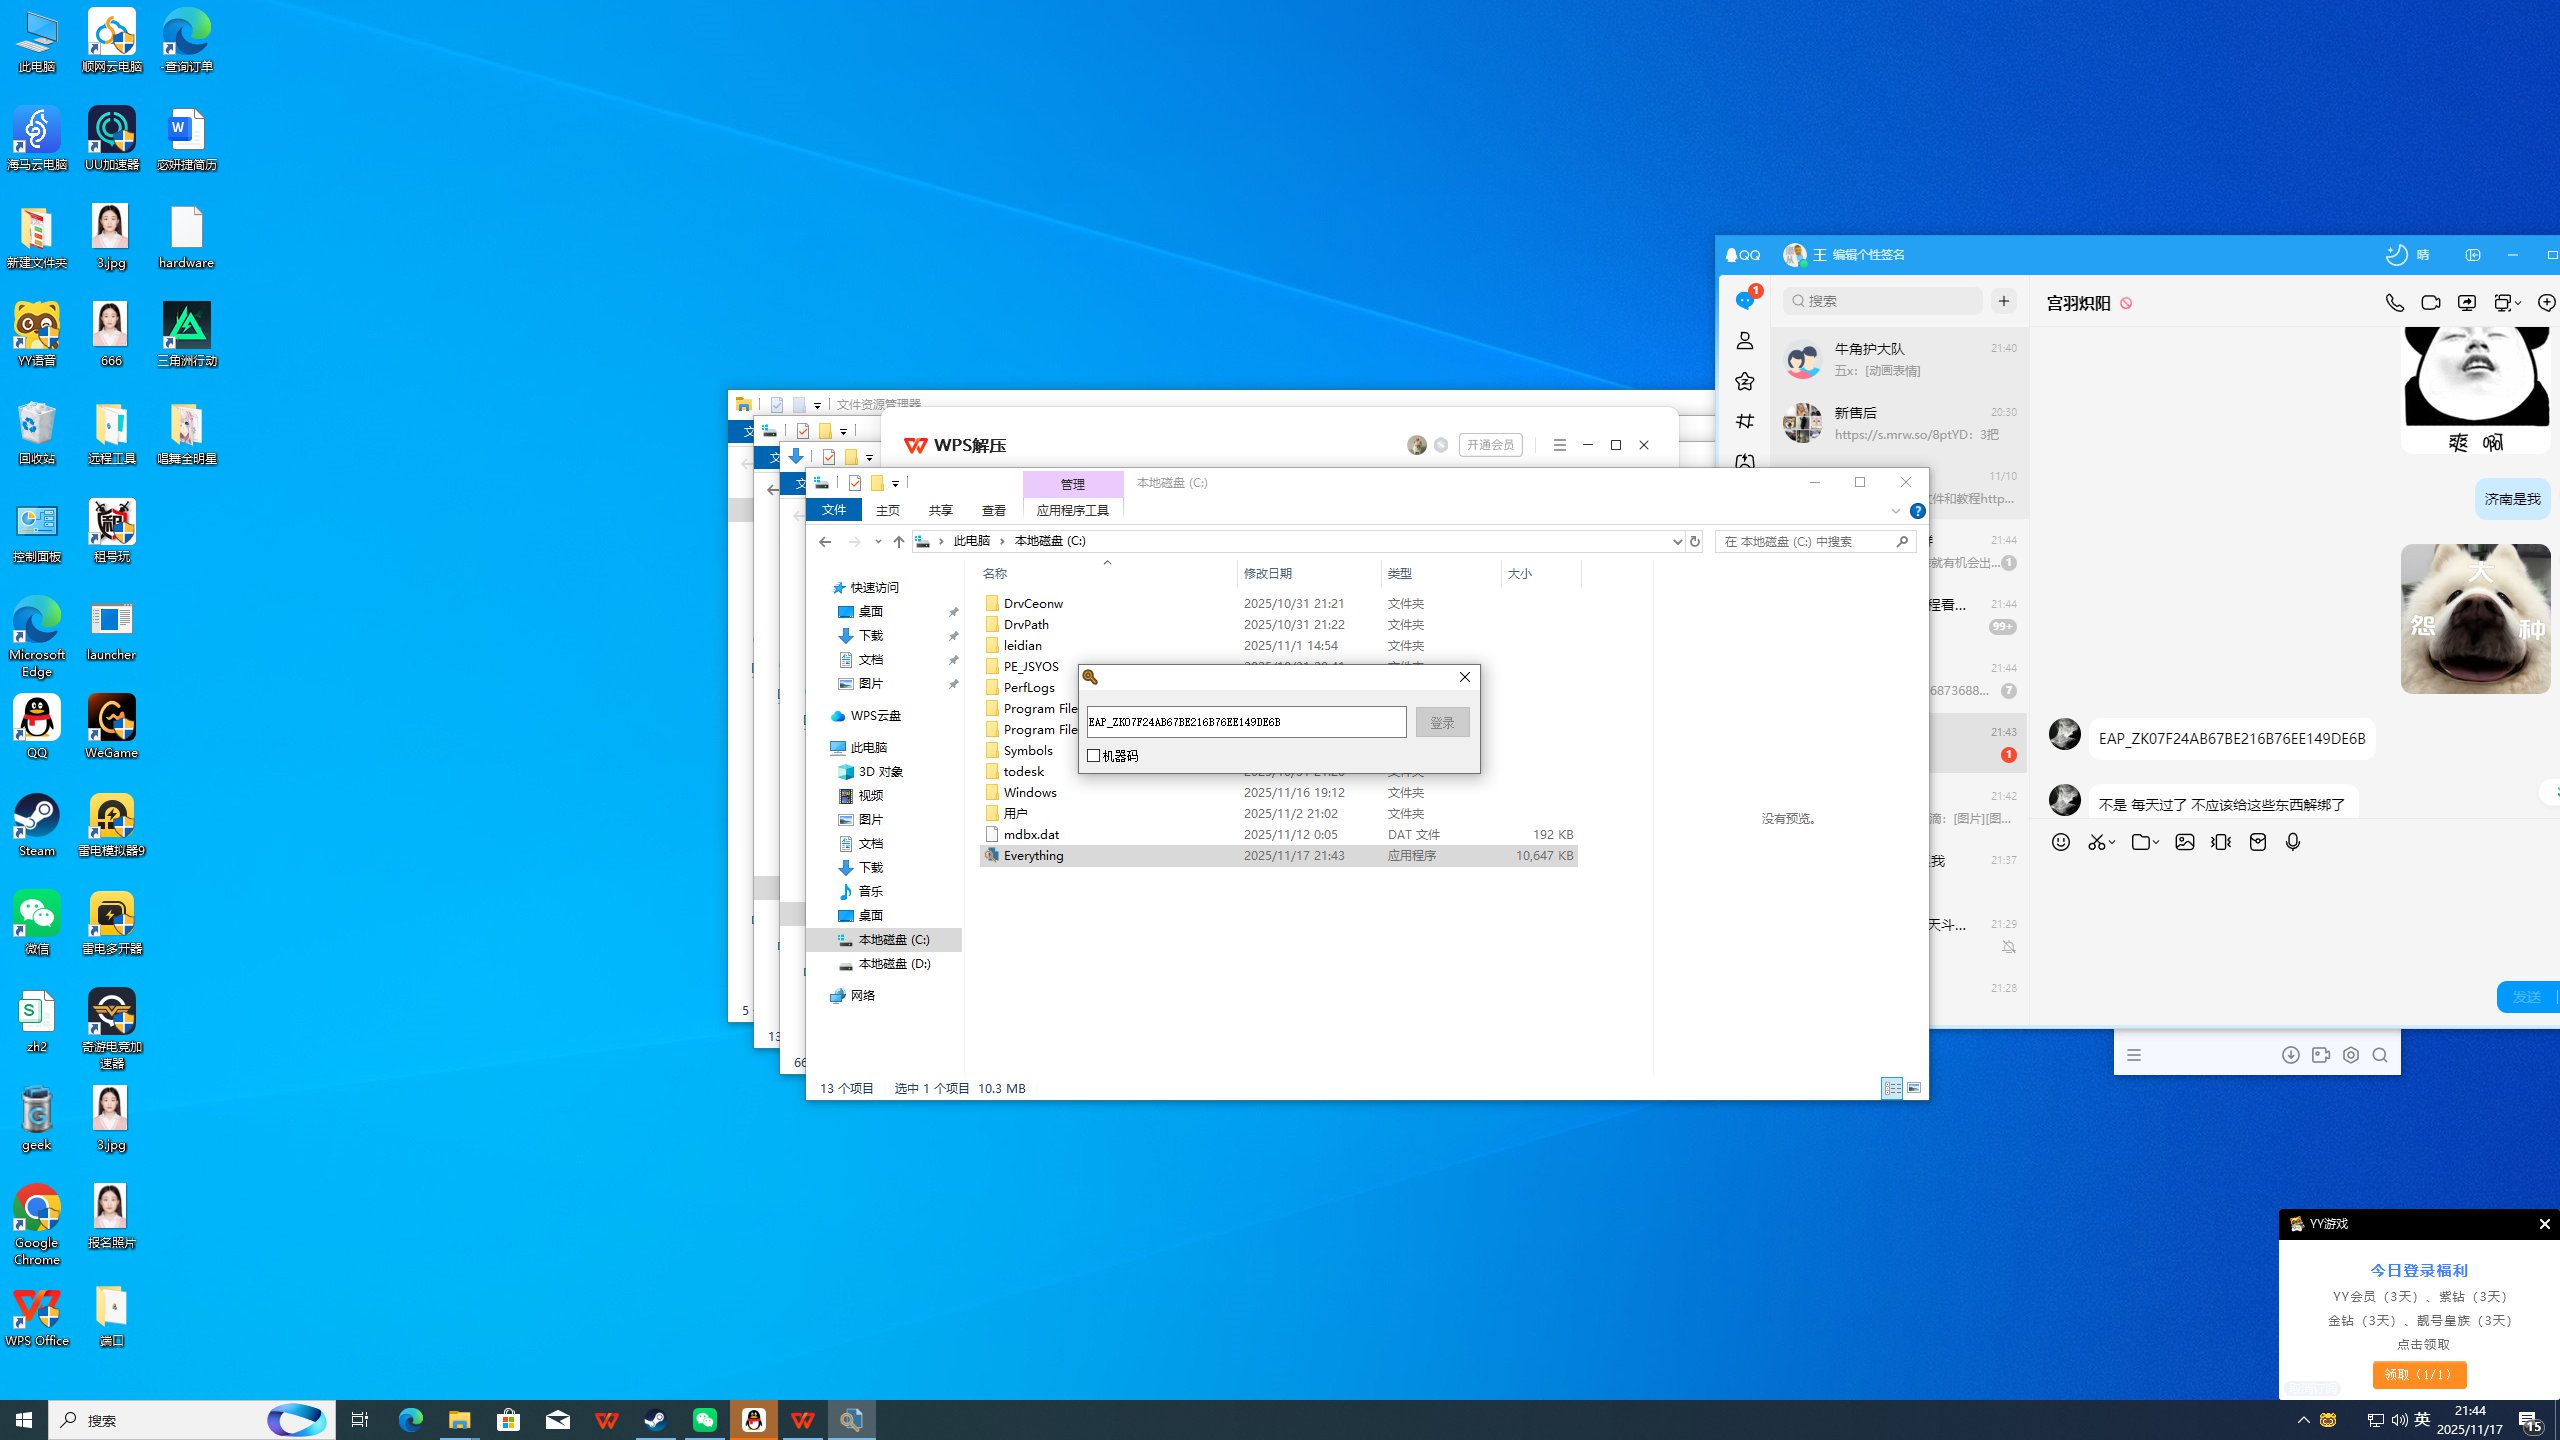This screenshot has width=2560, height=1440.
Task: Open the 文件 menu in Explorer
Action: (x=834, y=510)
